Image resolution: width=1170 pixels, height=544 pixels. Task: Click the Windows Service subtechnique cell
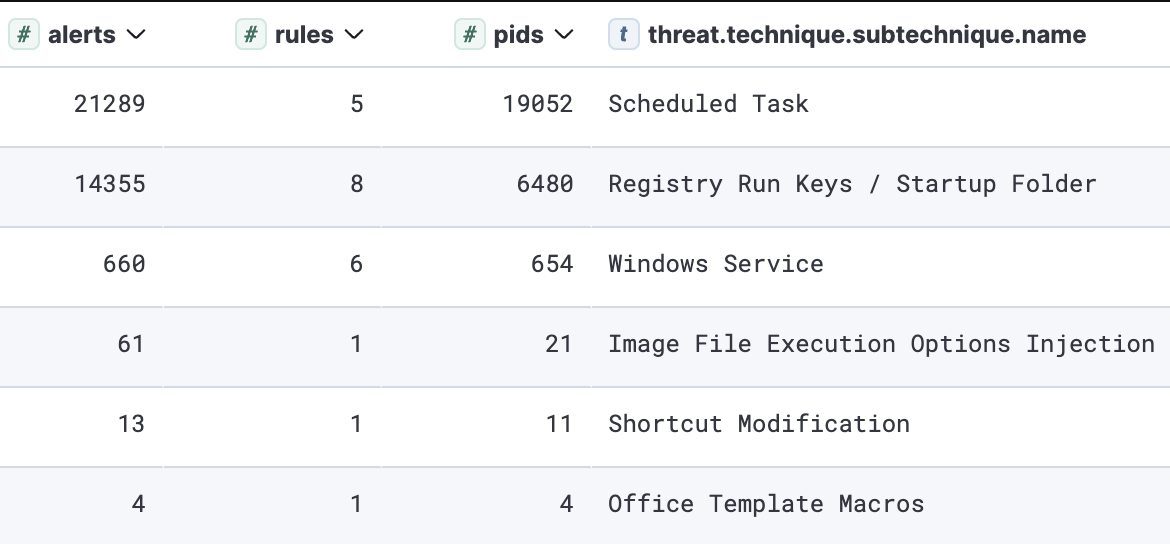tap(716, 264)
